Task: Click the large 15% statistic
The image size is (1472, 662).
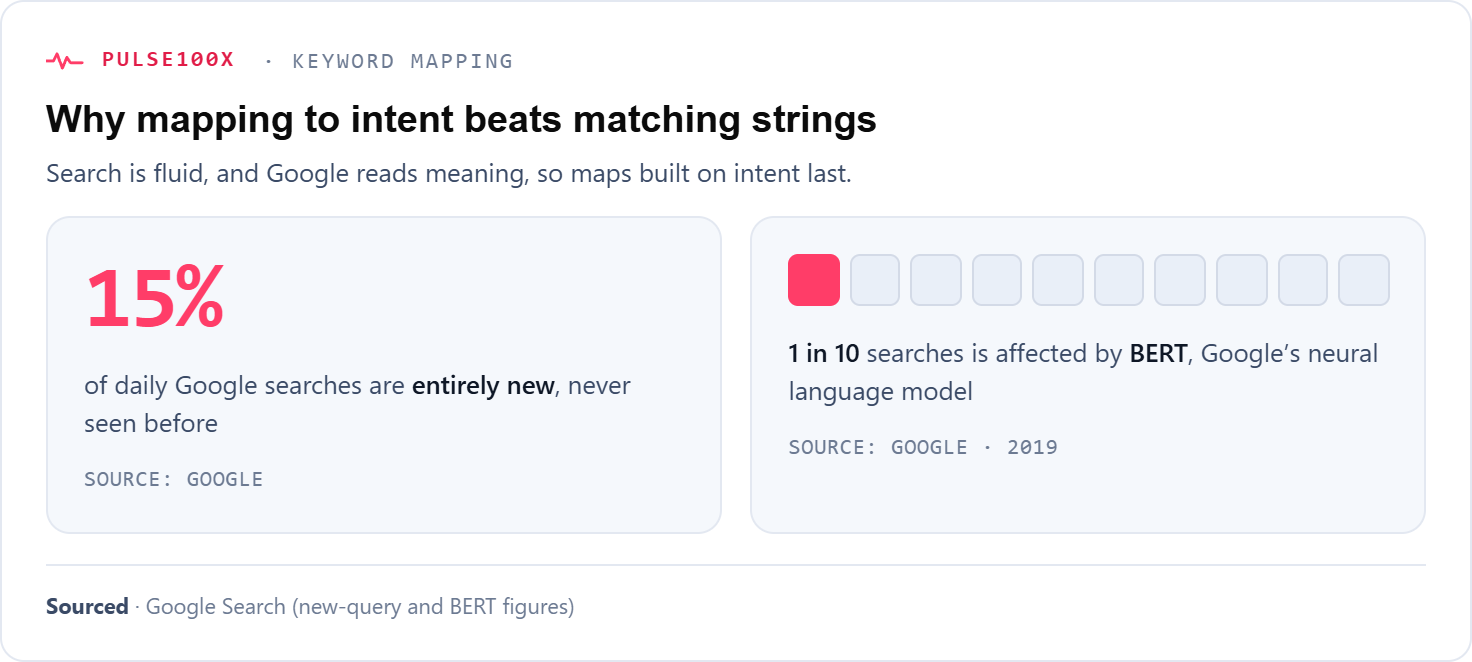Action: [x=155, y=298]
